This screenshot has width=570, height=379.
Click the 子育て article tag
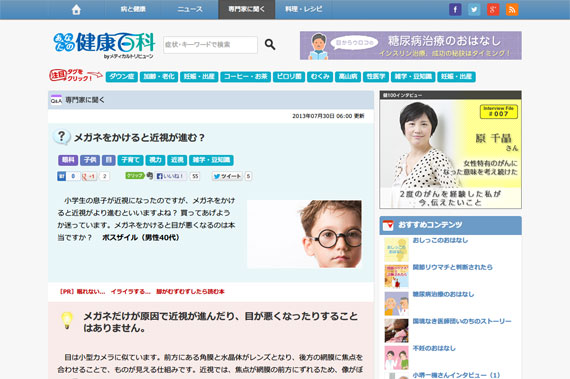click(130, 160)
